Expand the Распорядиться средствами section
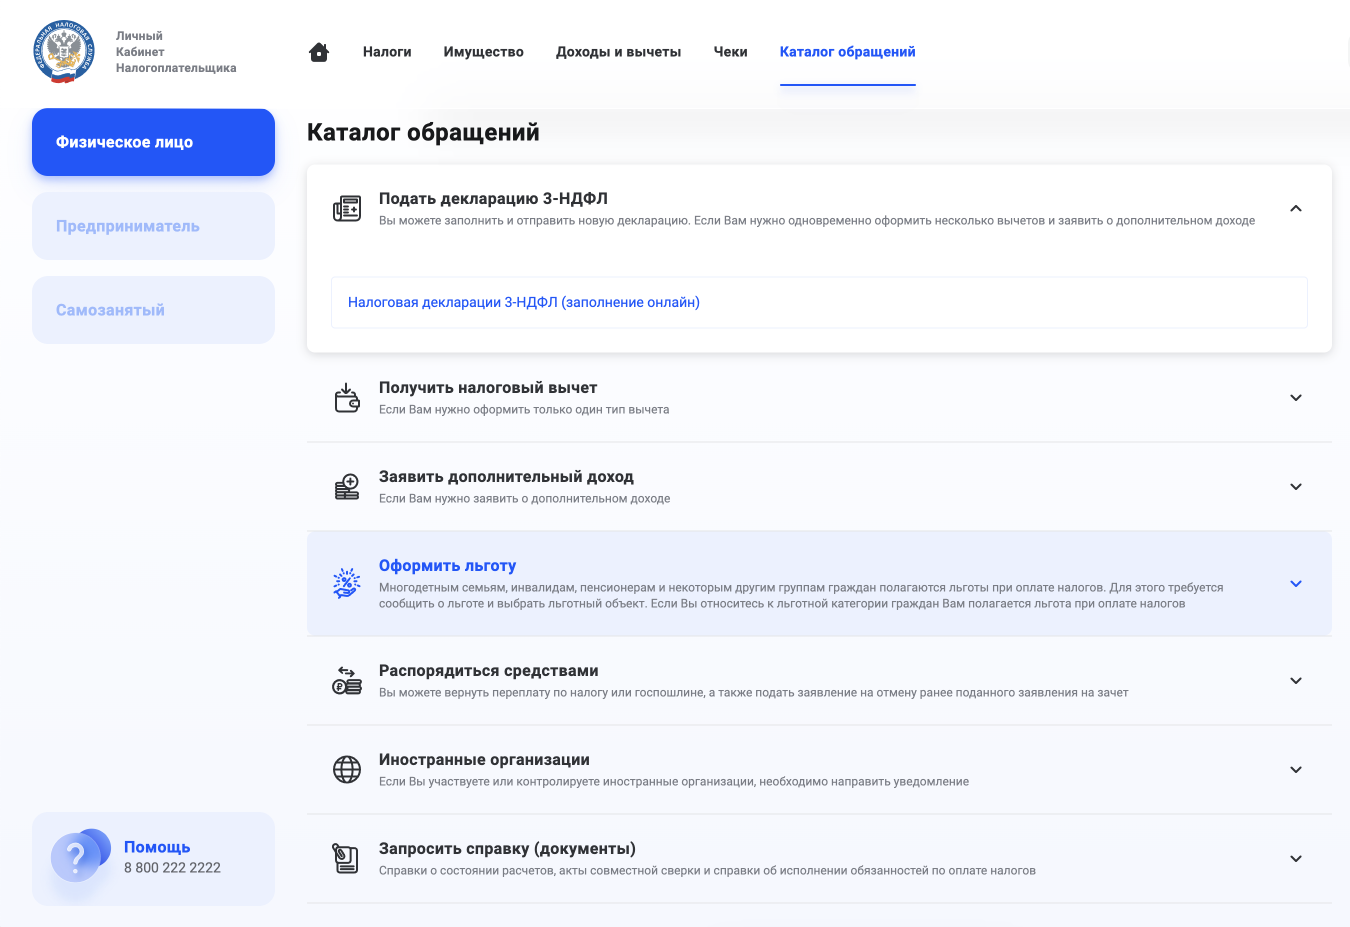This screenshot has height=927, width=1350. 1296,680
